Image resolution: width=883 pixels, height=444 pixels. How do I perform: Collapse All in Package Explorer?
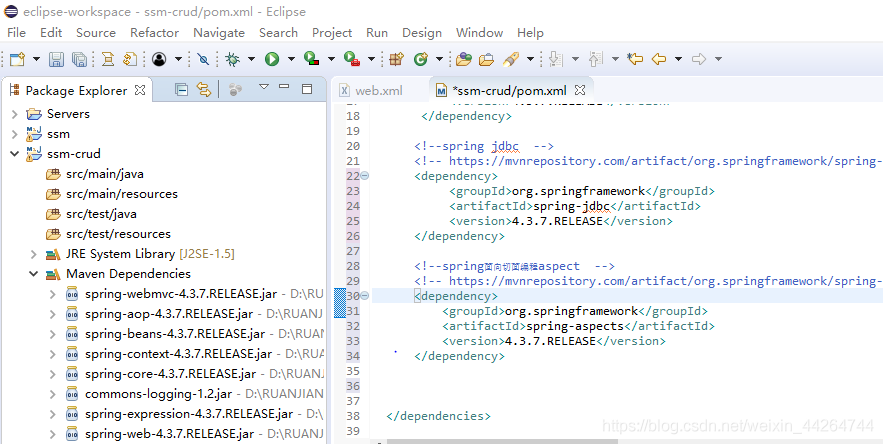click(181, 89)
